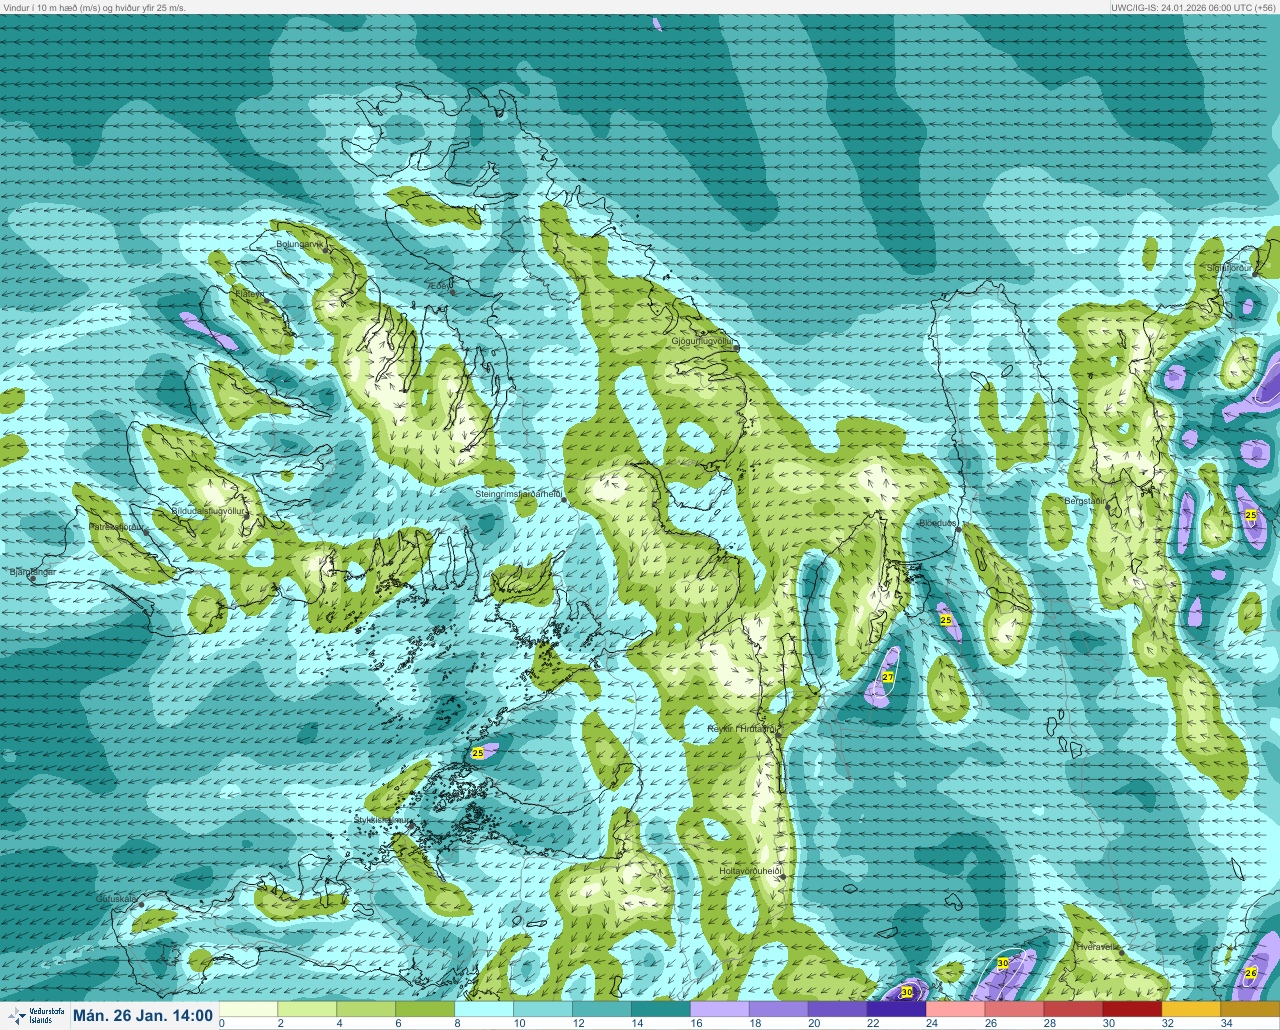
Task: Pick the 6–8 m/s olive legend swatch
Action: tap(425, 1009)
